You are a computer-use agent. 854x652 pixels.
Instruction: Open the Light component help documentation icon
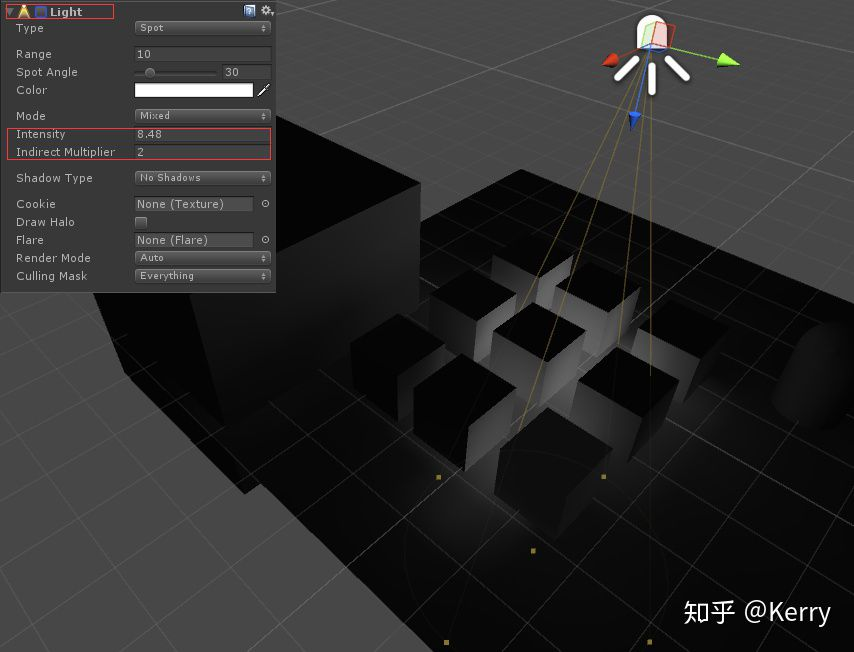(249, 10)
